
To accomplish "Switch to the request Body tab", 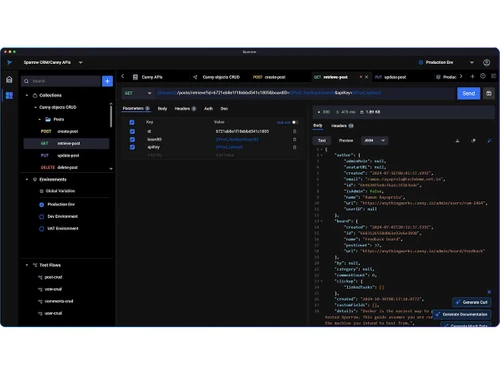I will click(x=162, y=109).
